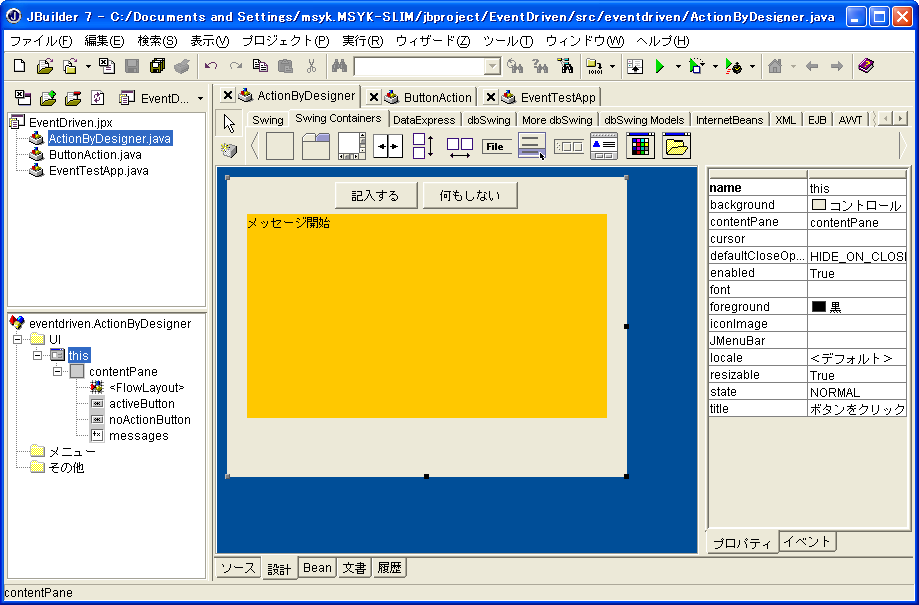Viewport: 919px width, 605px height.
Task: Close the ButtonAction editor tab
Action: point(373,97)
